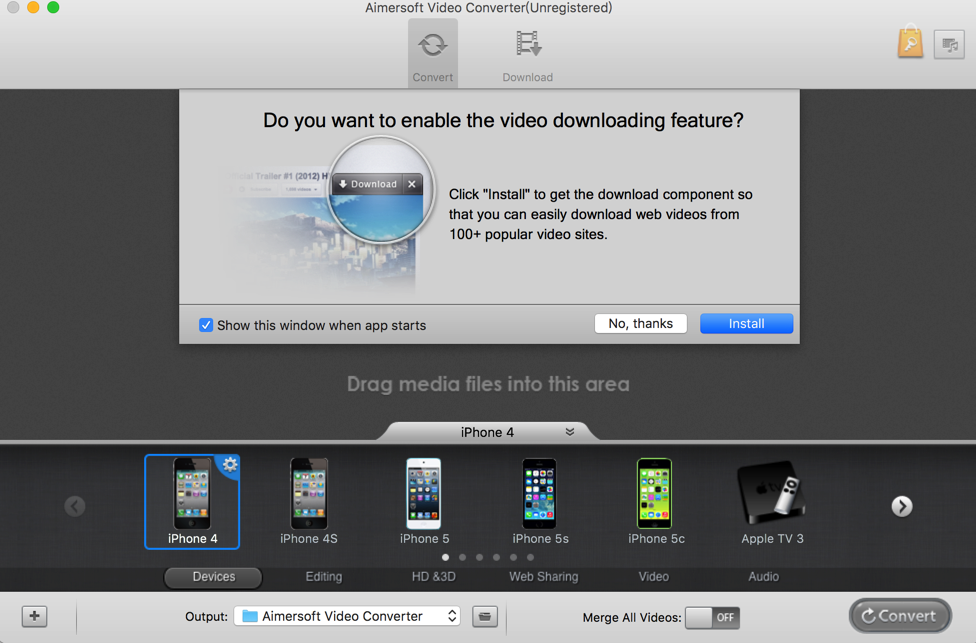Screen dimensions: 976x643
Task: Click the green zoom window button
Action: pyautogui.click(x=54, y=7)
